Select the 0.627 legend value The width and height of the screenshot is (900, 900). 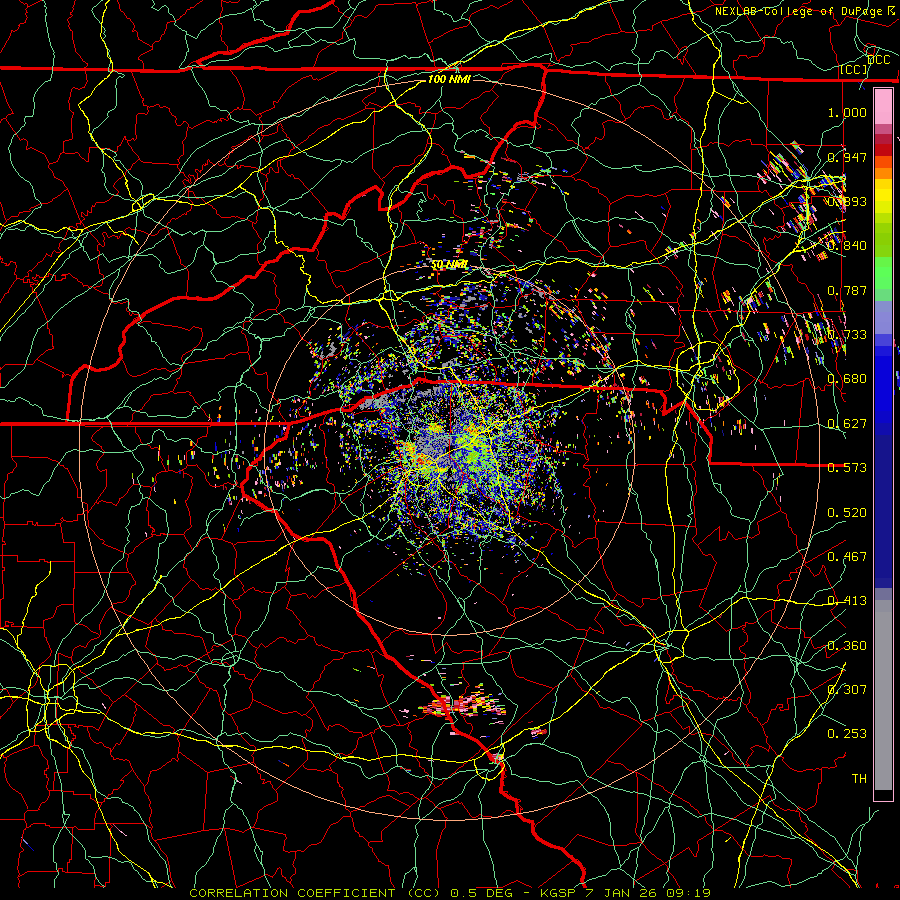point(847,424)
